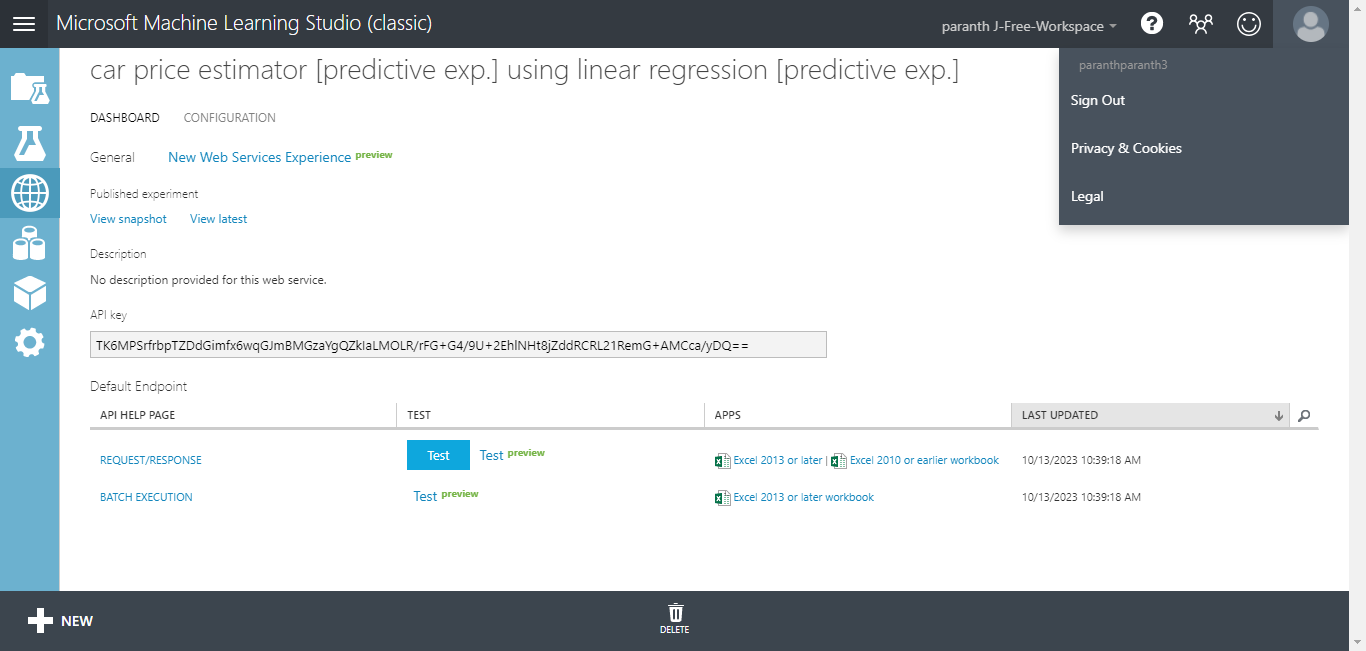This screenshot has height=651, width=1366.
Task: Open the feedback smiley icon
Action: pyautogui.click(x=1248, y=23)
